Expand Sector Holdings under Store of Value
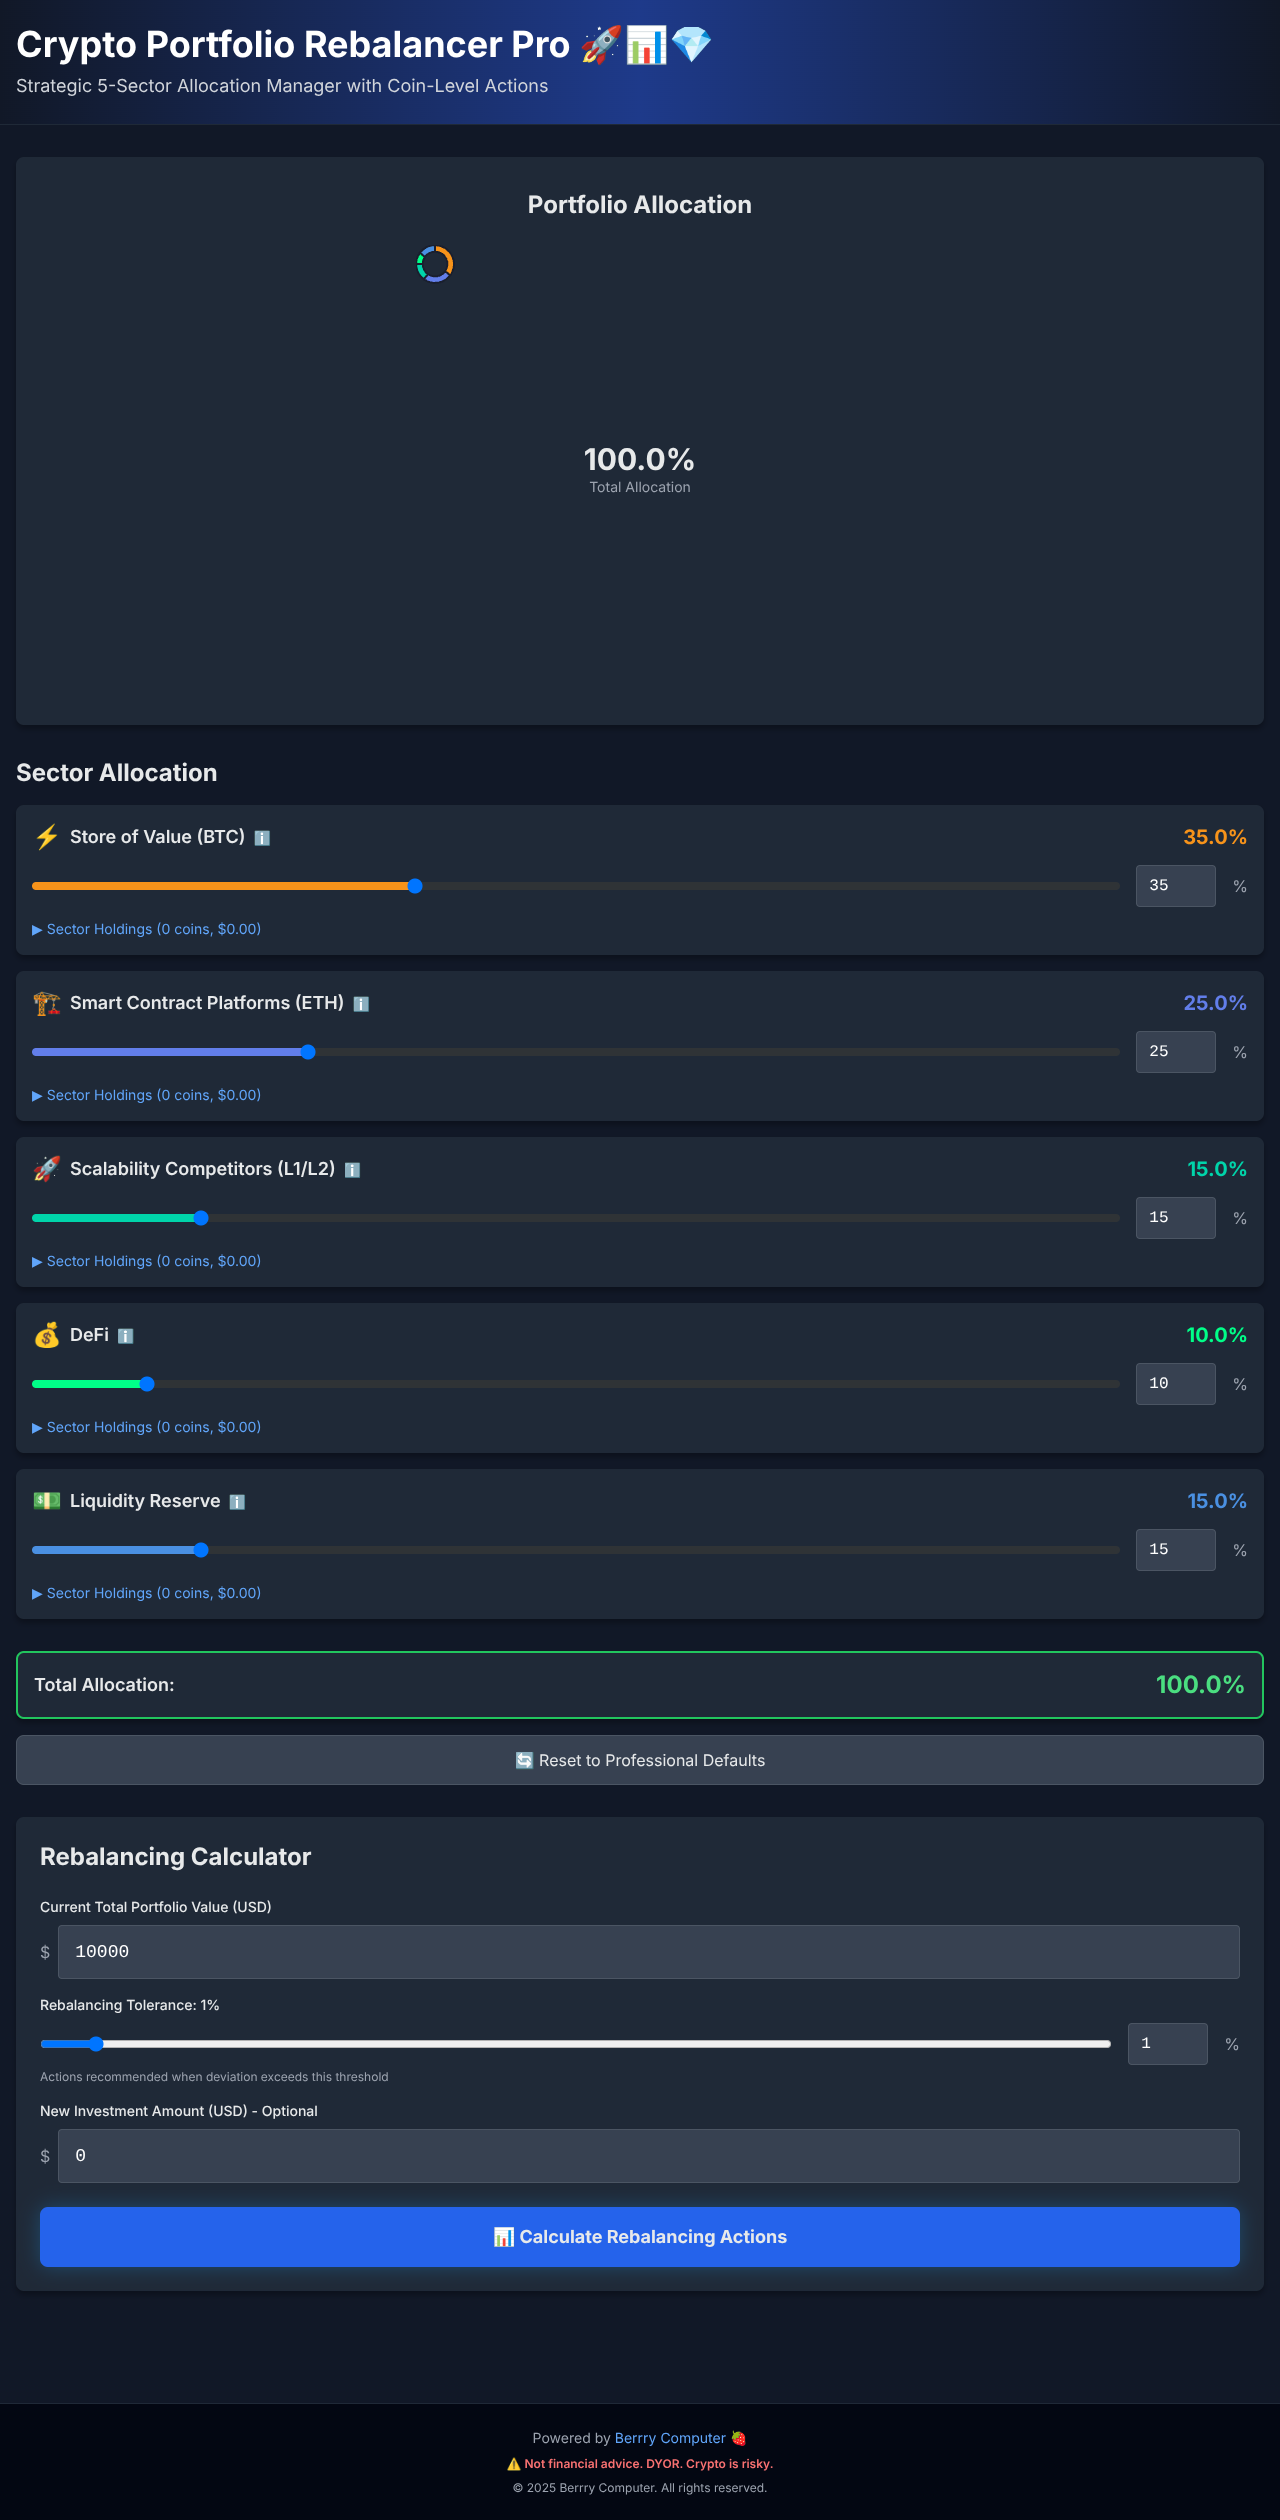The image size is (1280, 2520). pyautogui.click(x=147, y=929)
